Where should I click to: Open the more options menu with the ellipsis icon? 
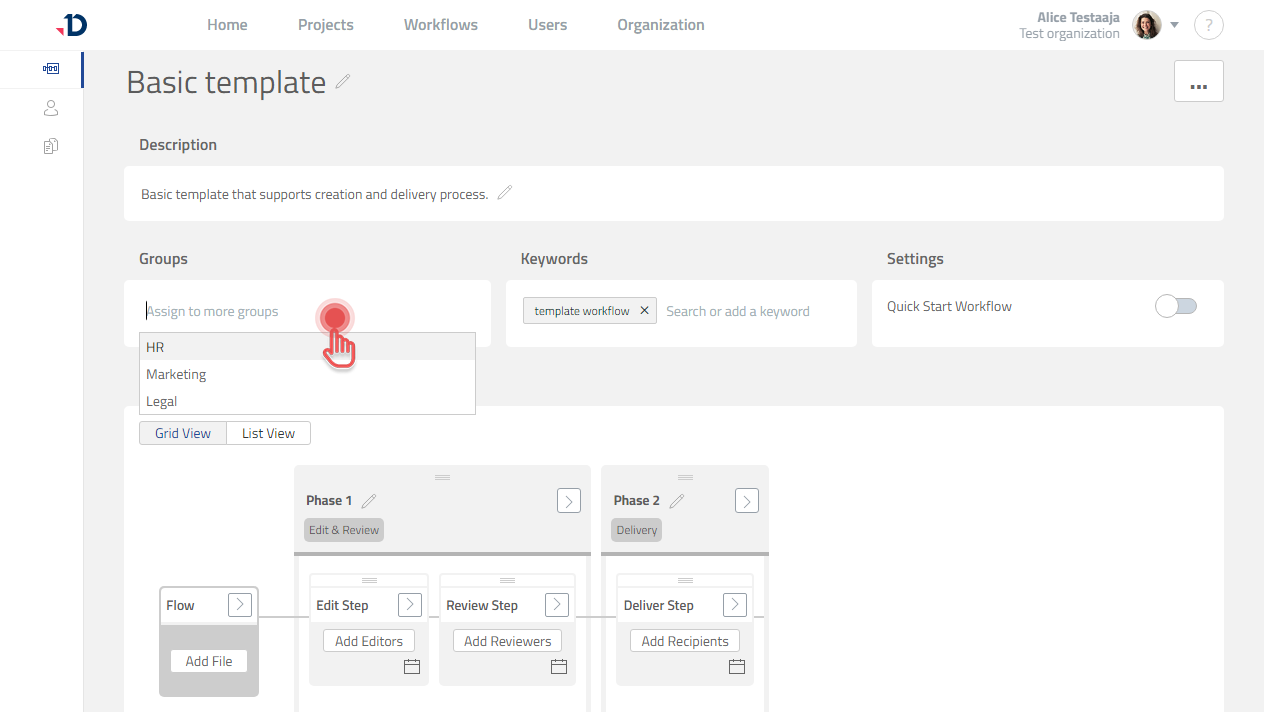click(x=1198, y=81)
